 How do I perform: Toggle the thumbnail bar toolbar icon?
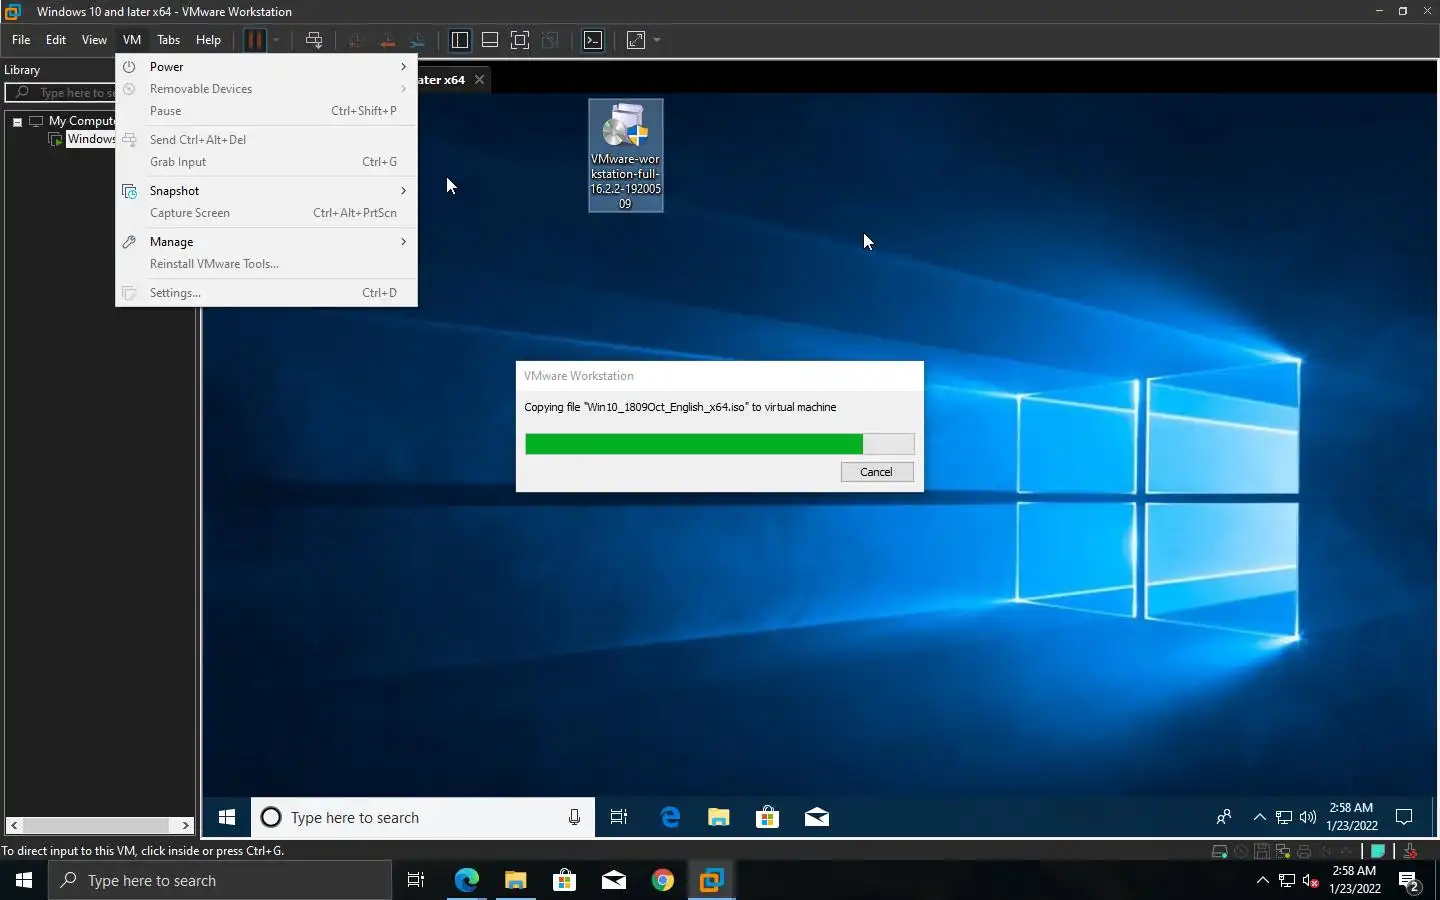(490, 40)
